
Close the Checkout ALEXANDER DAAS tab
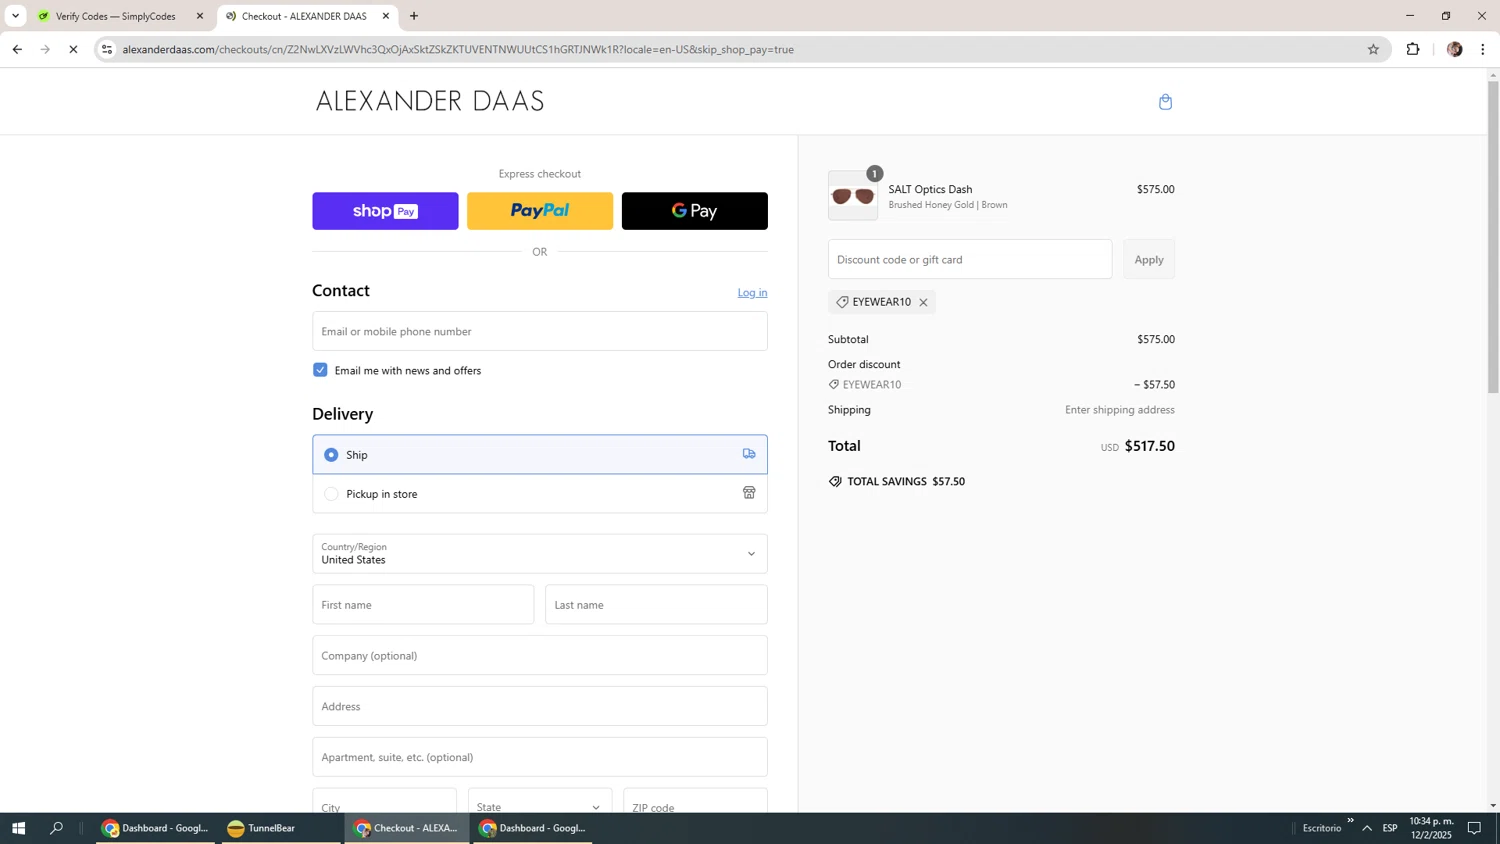coord(386,16)
